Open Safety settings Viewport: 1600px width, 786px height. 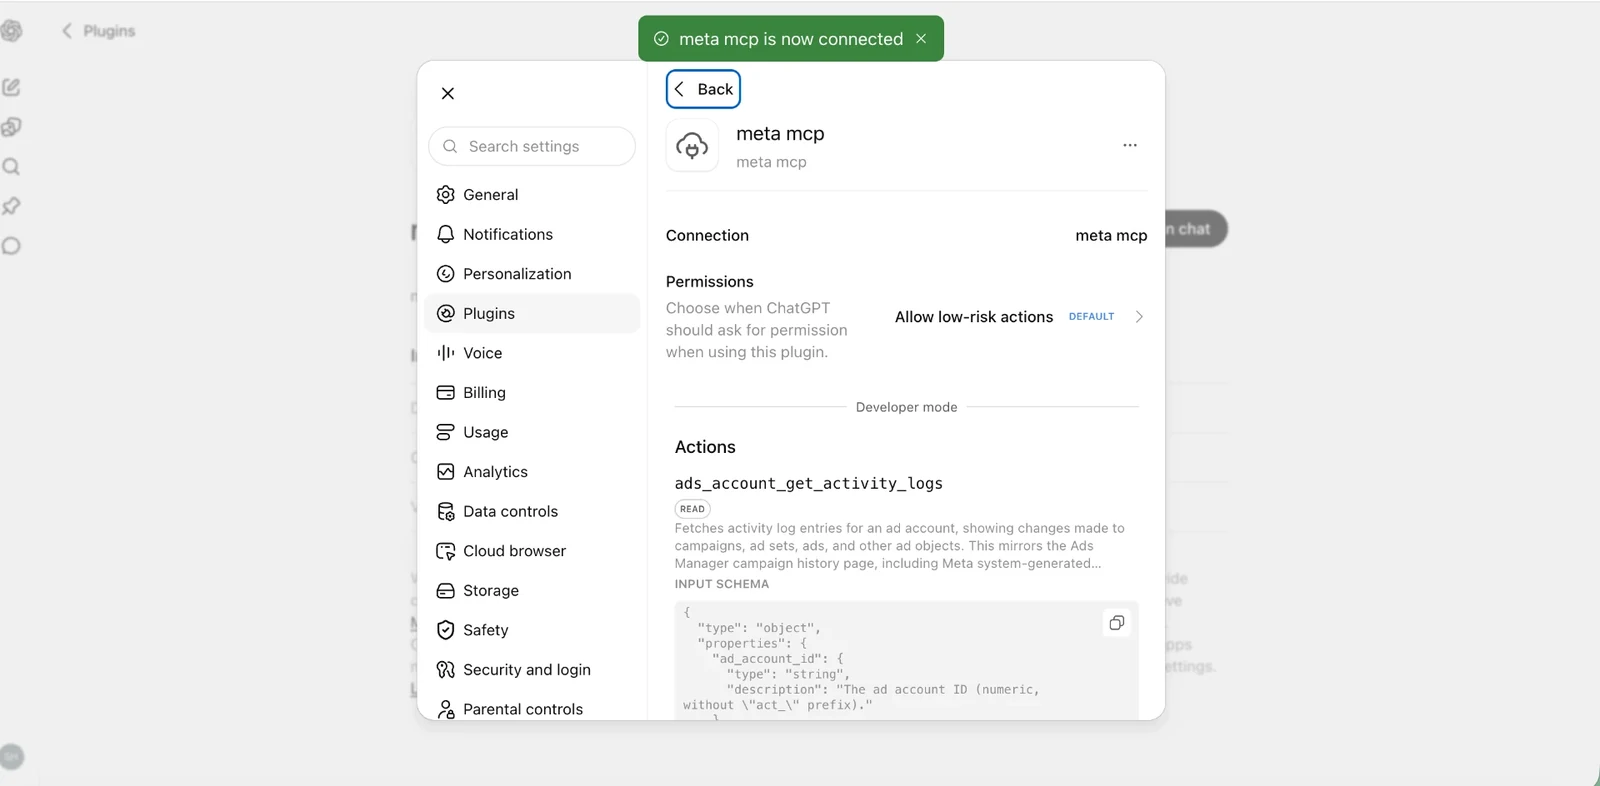coord(532,630)
